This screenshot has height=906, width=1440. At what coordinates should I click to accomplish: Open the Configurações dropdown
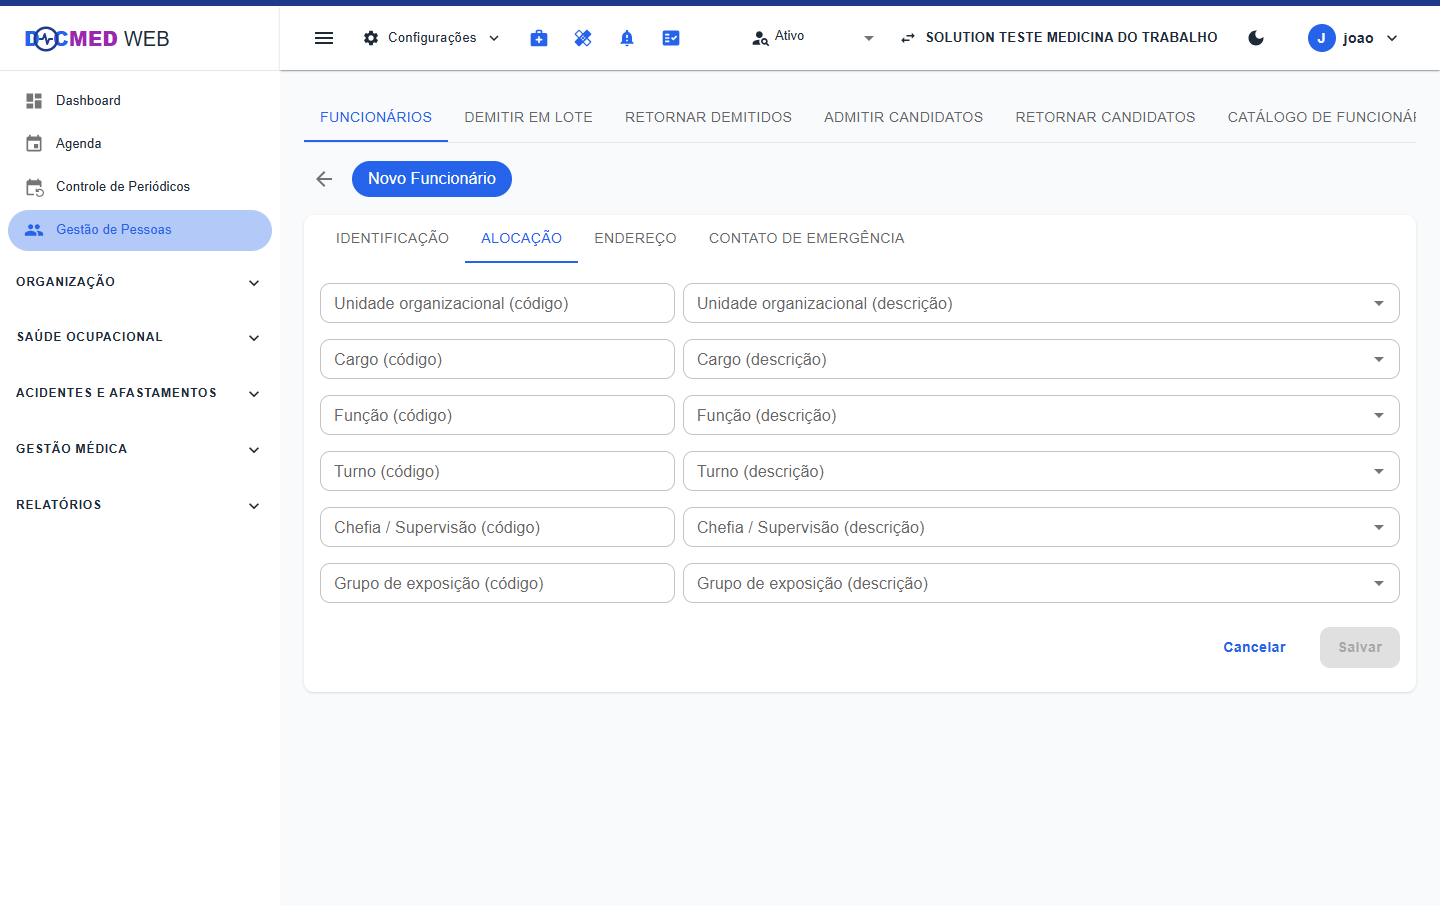pos(431,38)
